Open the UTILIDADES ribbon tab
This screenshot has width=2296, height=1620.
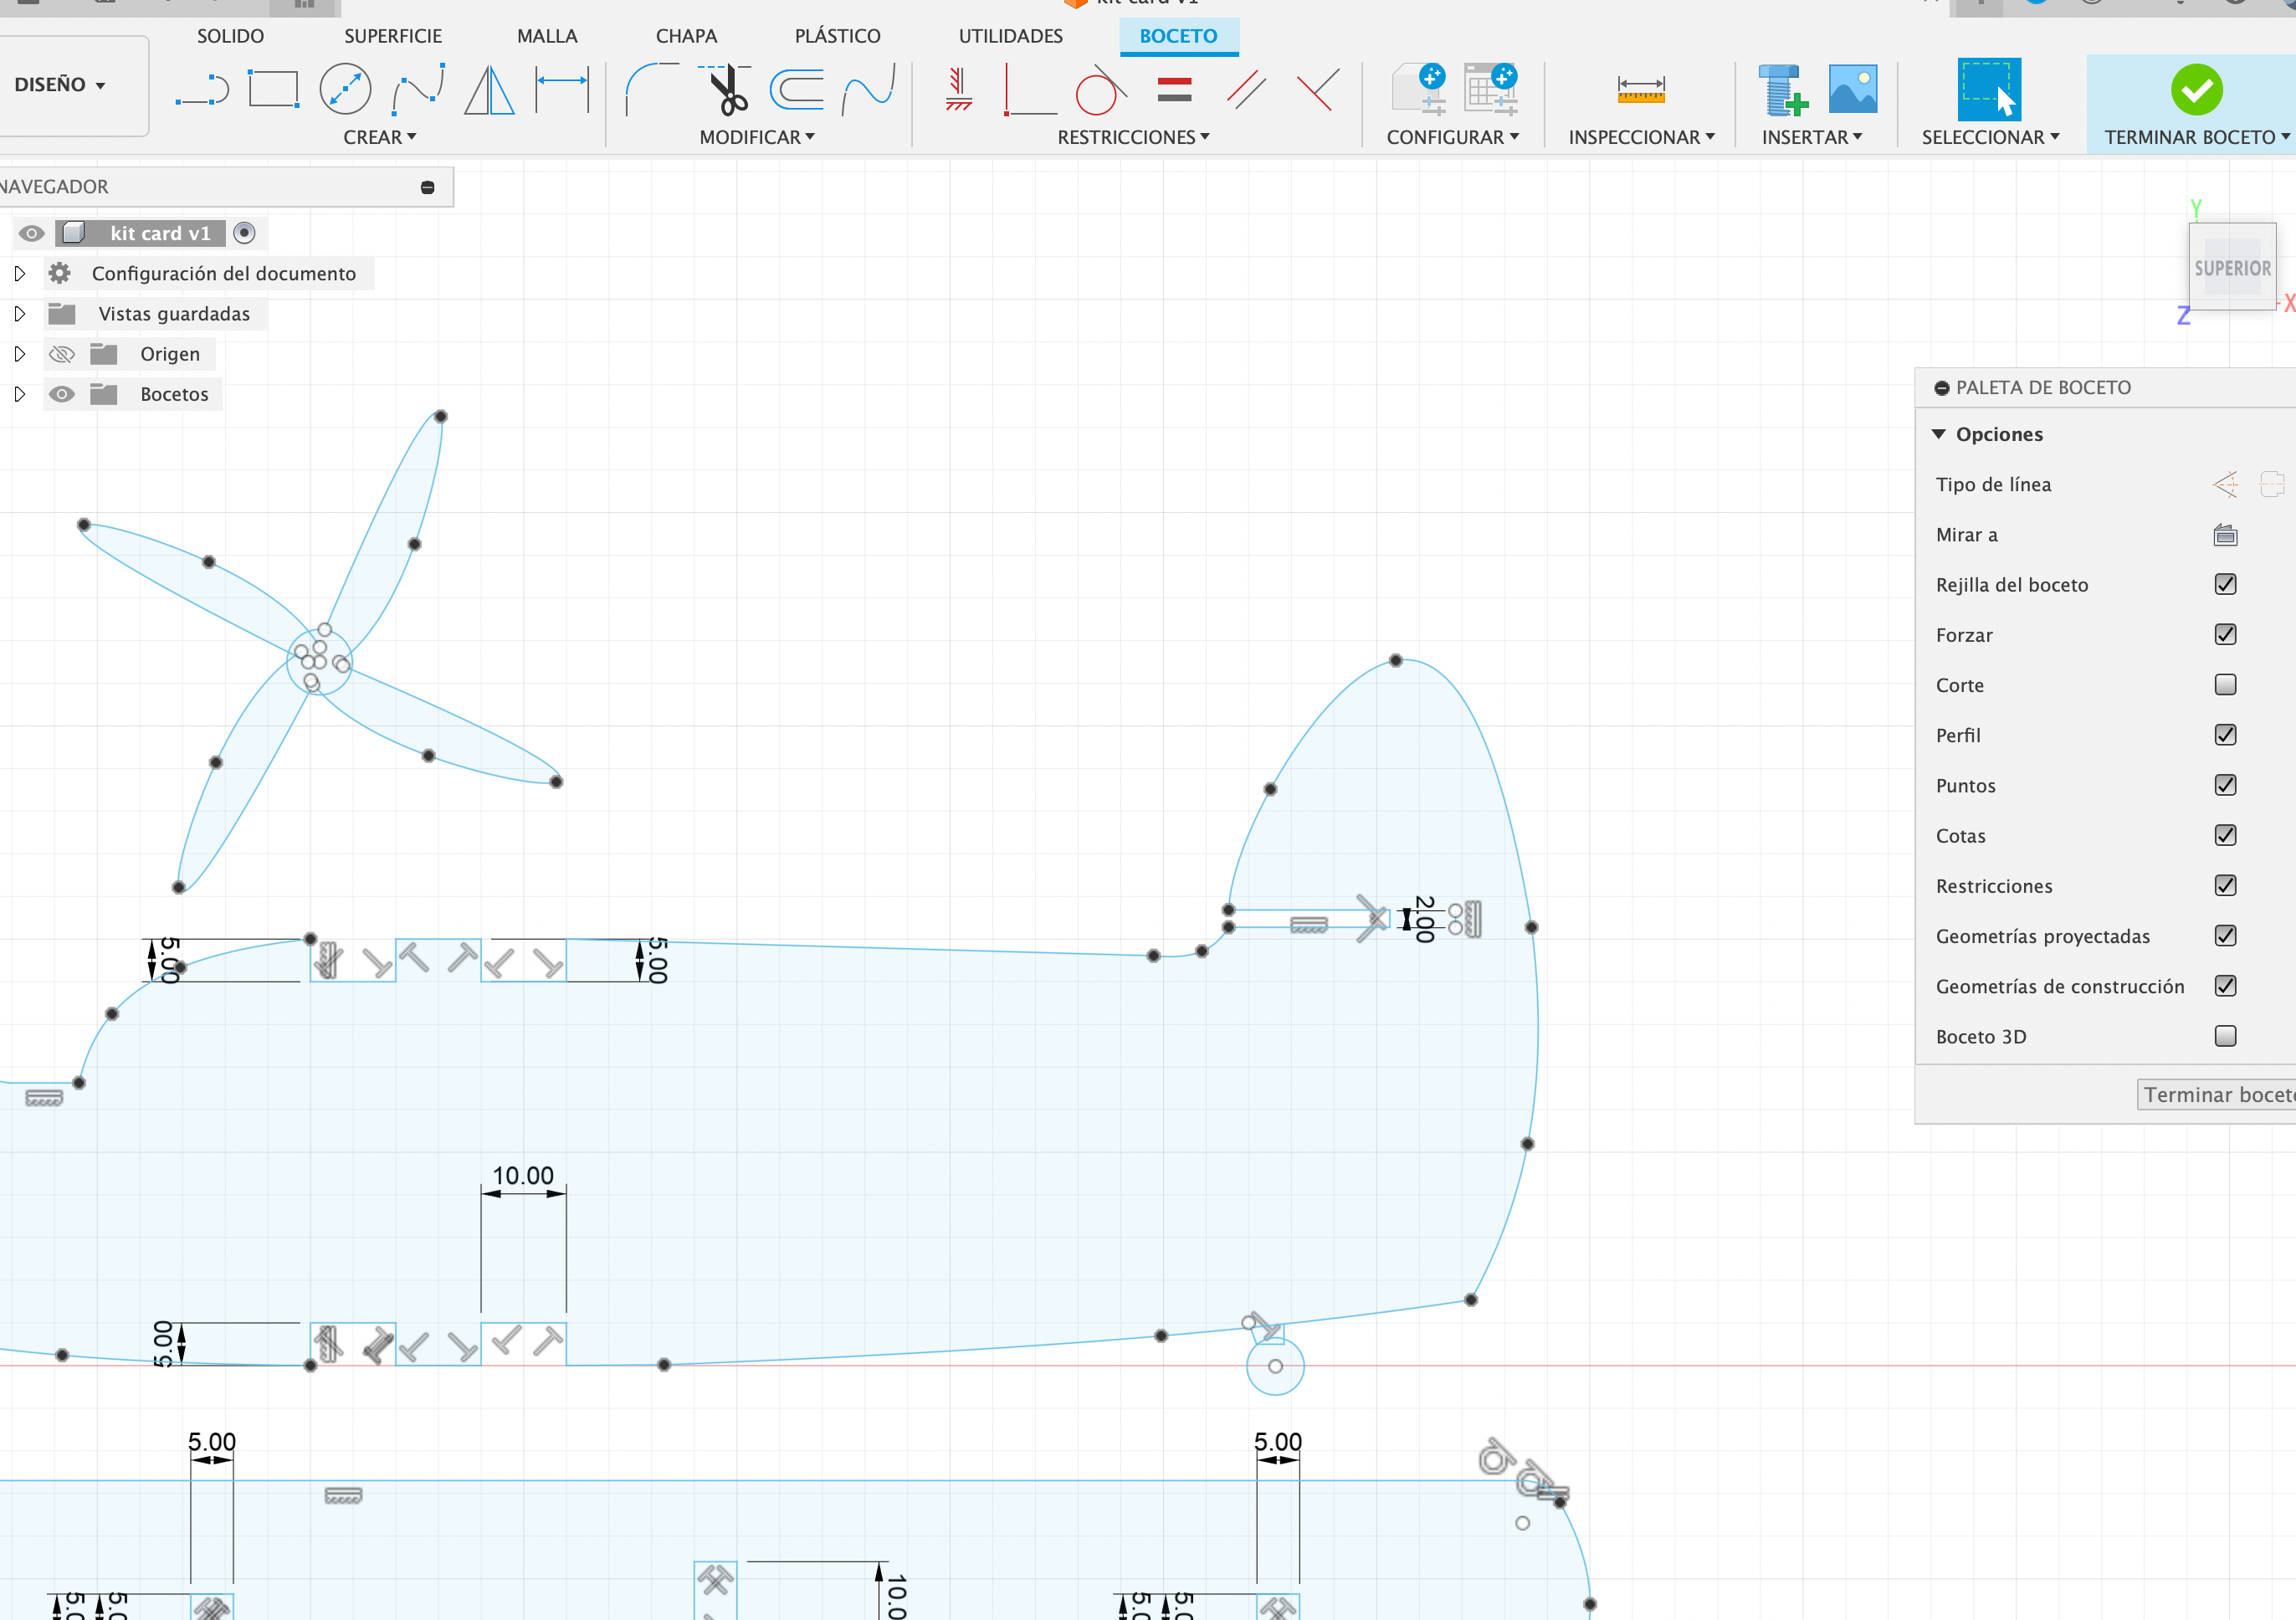1012,33
